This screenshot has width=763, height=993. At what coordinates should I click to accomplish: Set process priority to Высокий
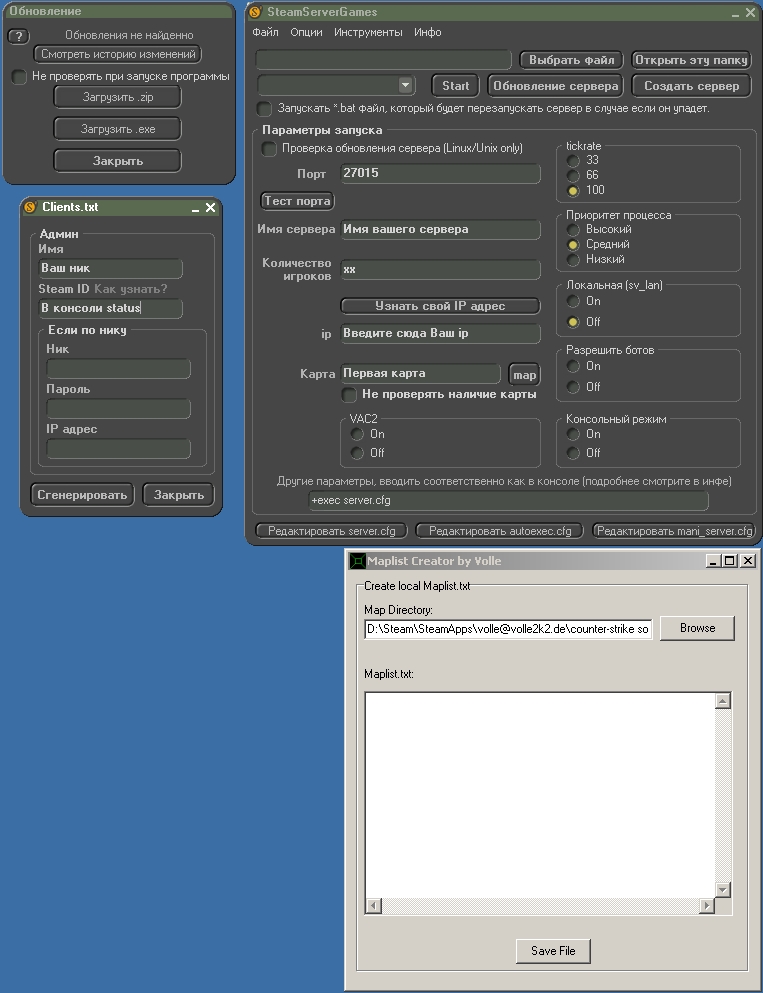tap(573, 229)
